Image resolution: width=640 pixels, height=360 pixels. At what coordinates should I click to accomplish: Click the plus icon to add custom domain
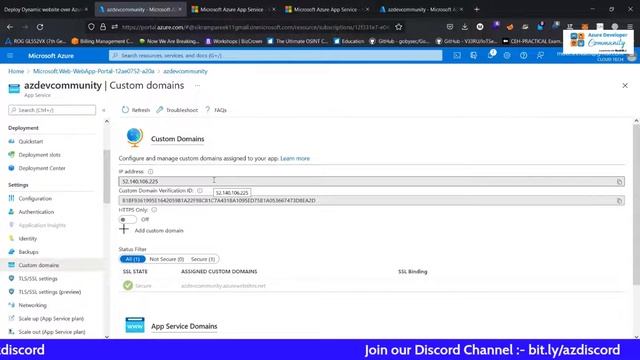click(x=124, y=229)
